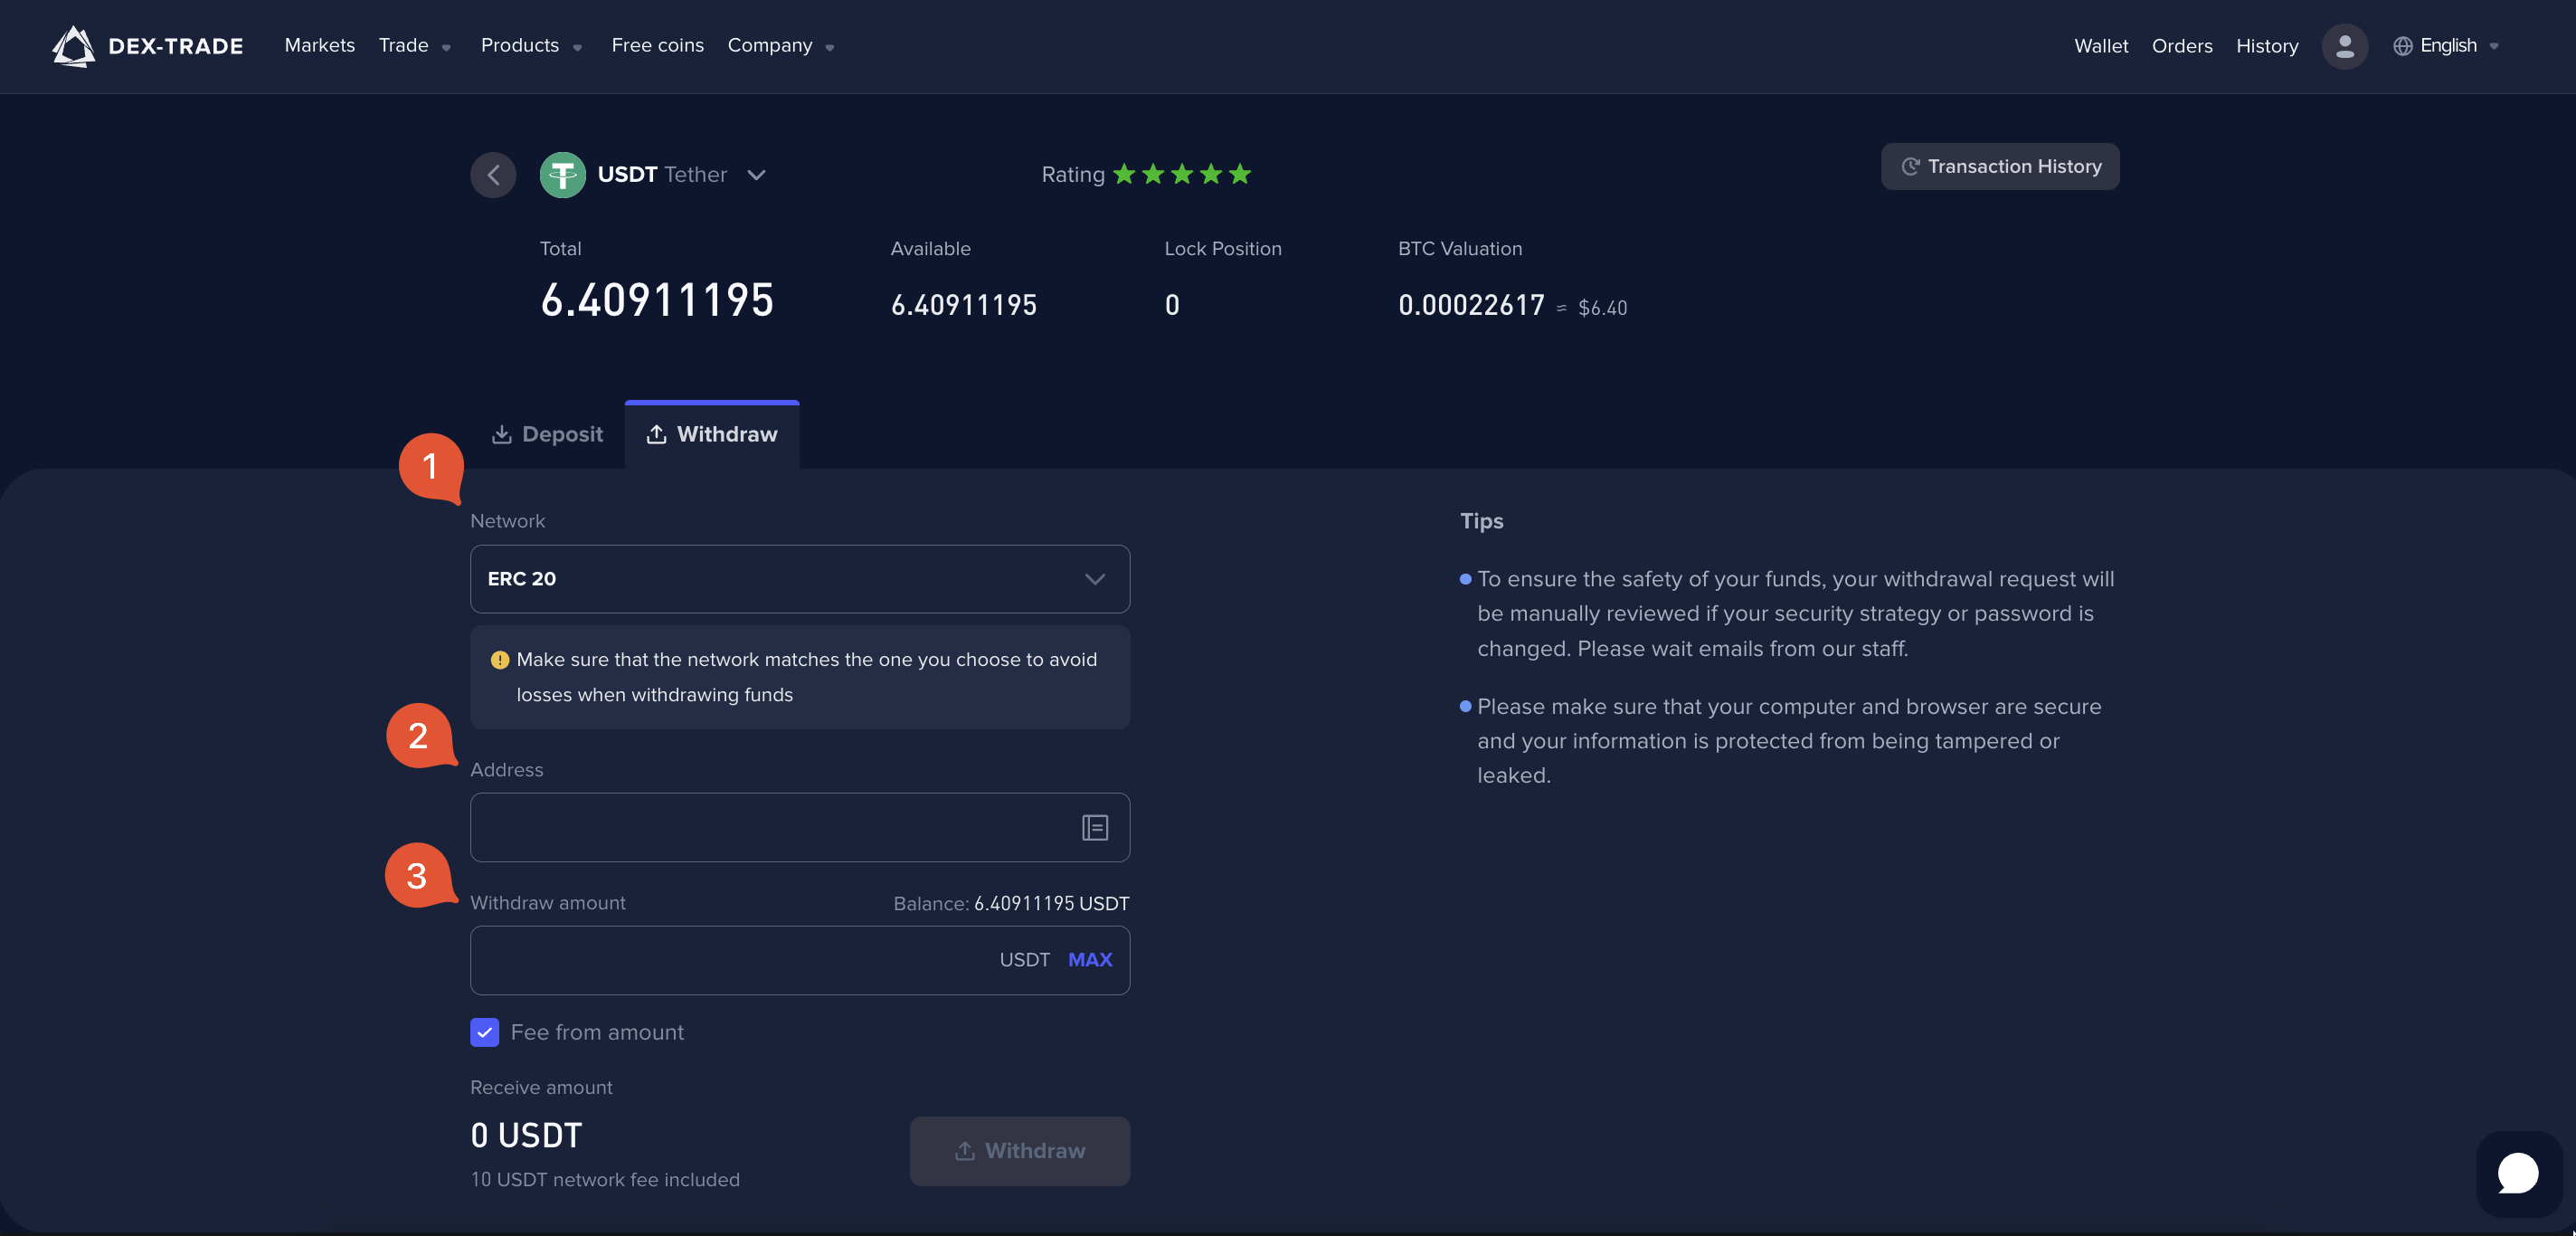Expand the Company menu
Screen dimensions: 2576x1236
[781, 46]
